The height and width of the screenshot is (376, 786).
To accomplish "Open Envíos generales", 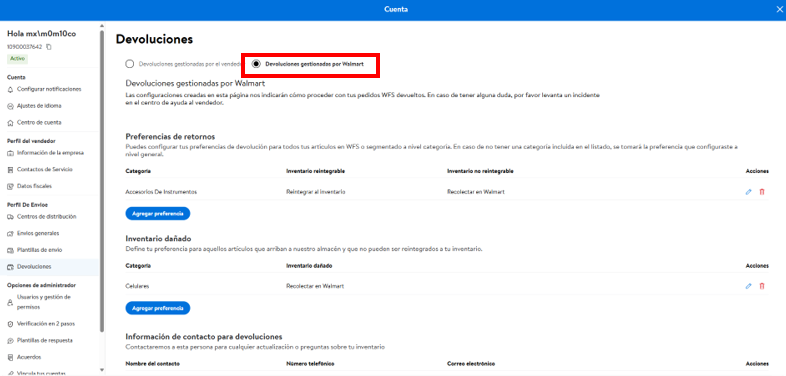I will 38,234.
